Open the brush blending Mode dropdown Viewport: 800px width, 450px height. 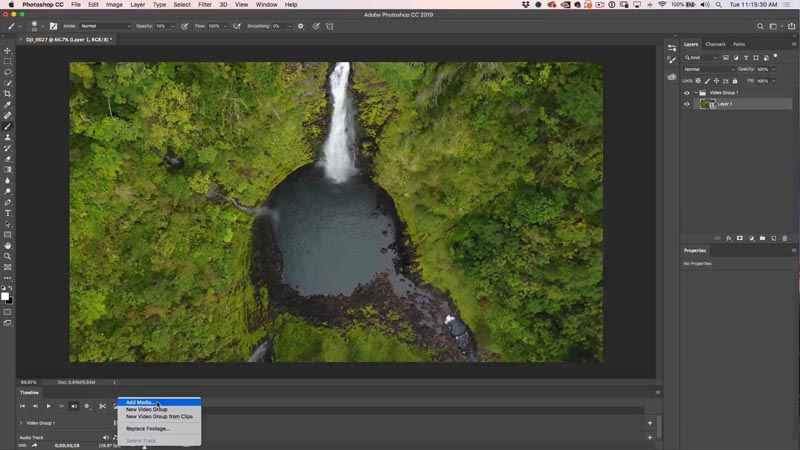tap(106, 26)
